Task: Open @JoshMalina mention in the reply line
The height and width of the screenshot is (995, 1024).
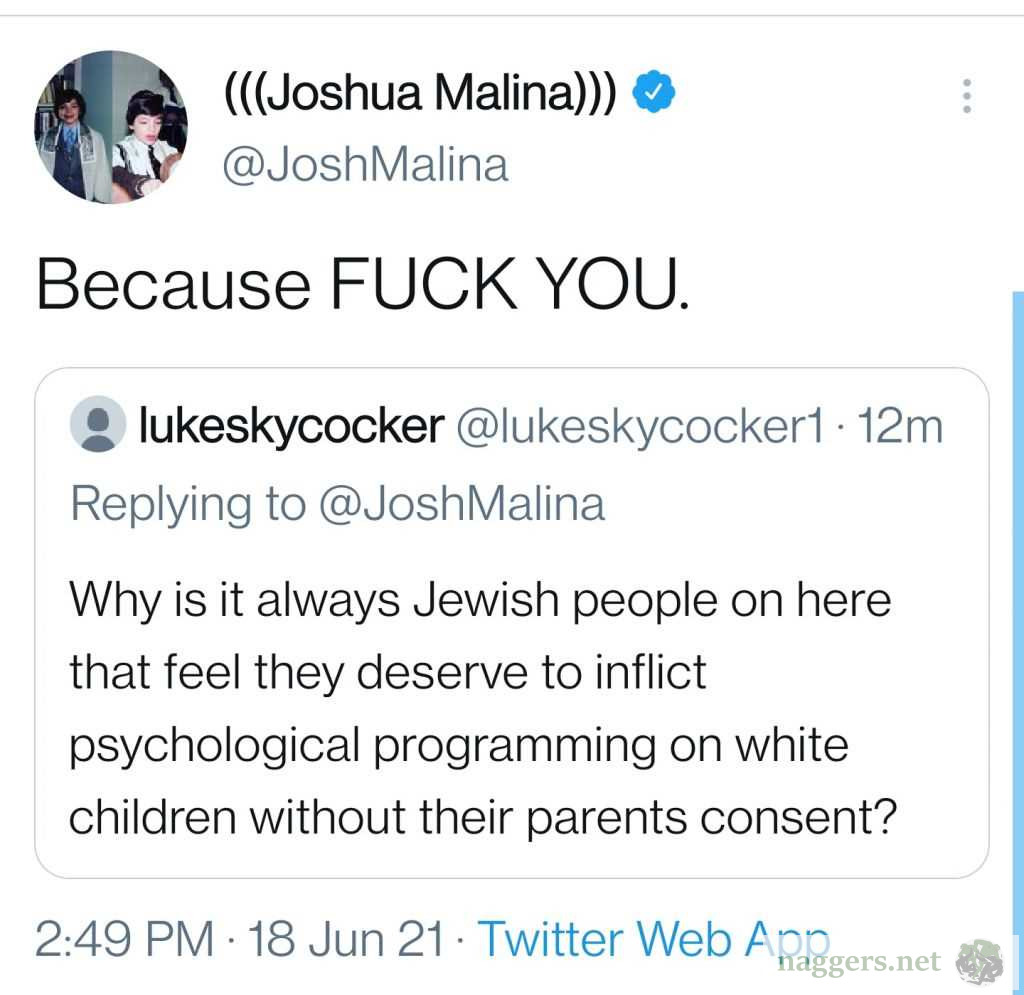Action: pos(461,503)
